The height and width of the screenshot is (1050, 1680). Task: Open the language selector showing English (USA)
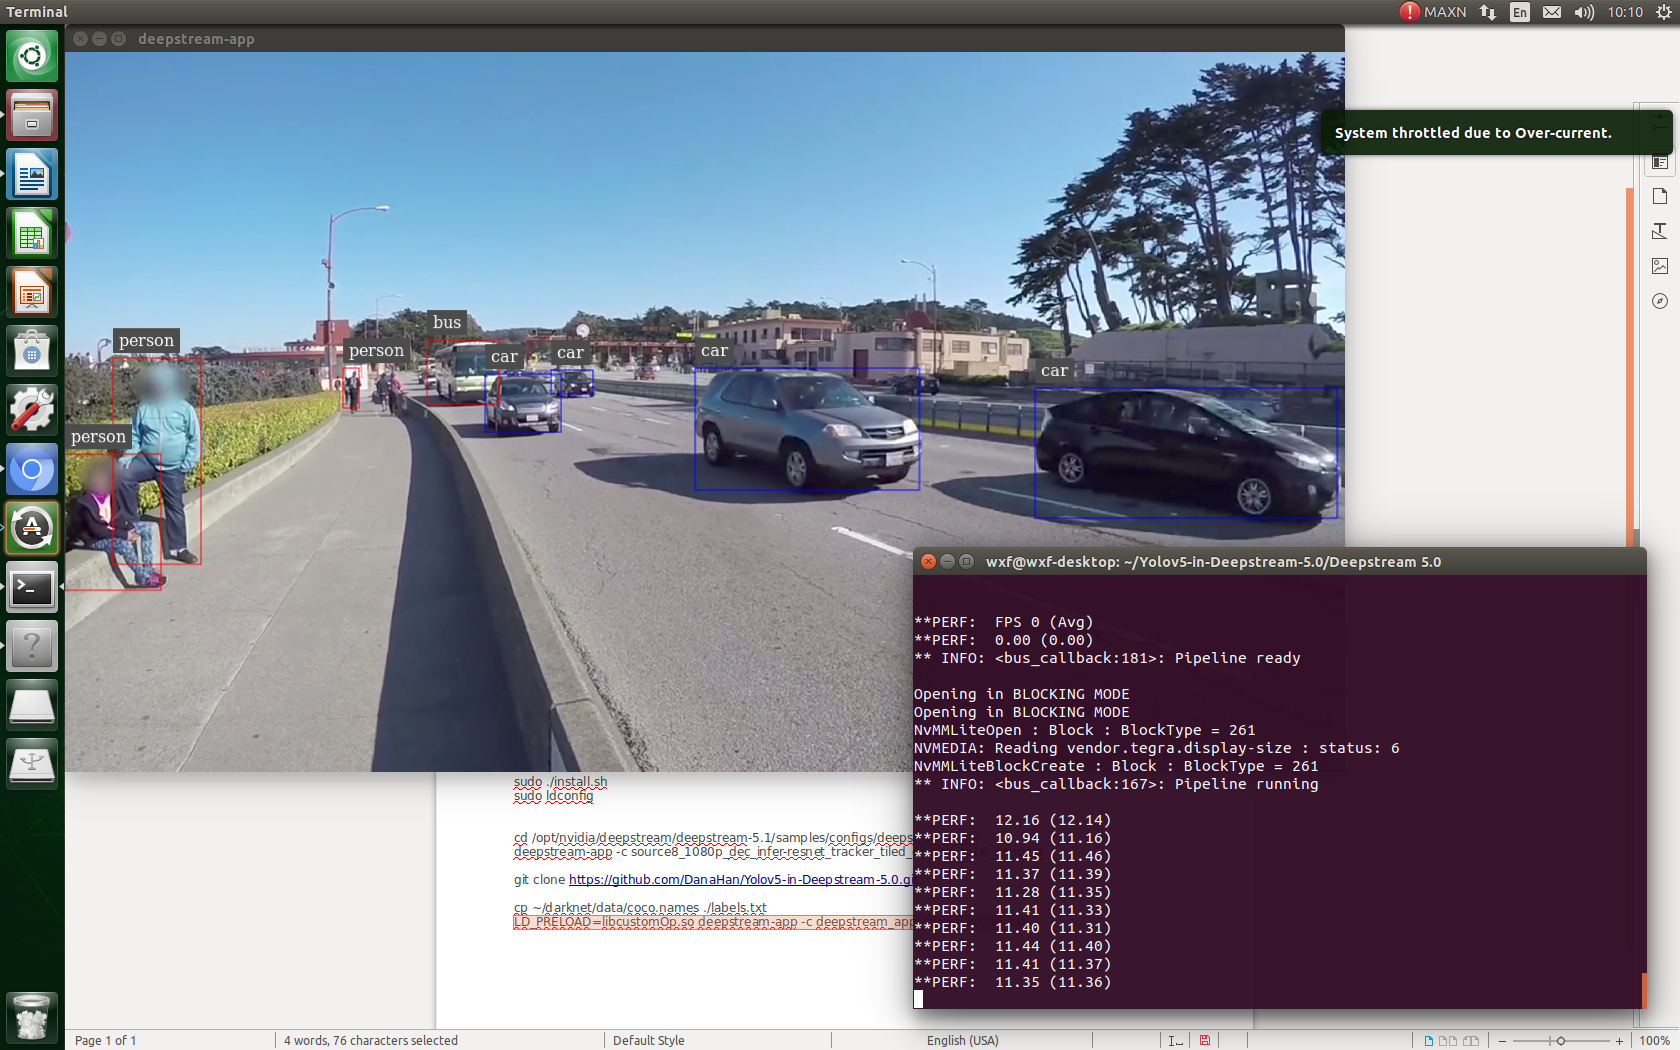coord(963,1040)
